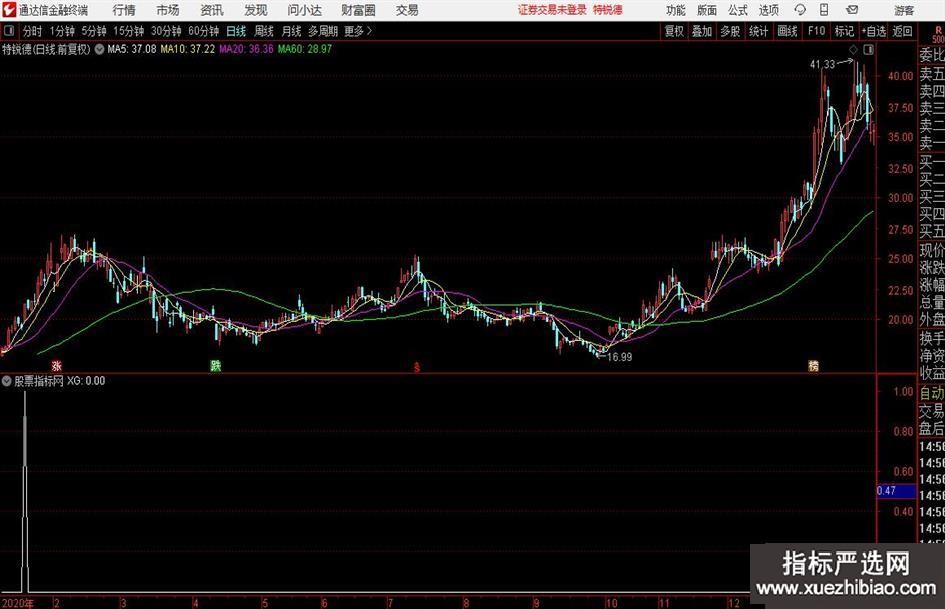
Task: Click the 游客 guest account label
Action: click(x=904, y=10)
